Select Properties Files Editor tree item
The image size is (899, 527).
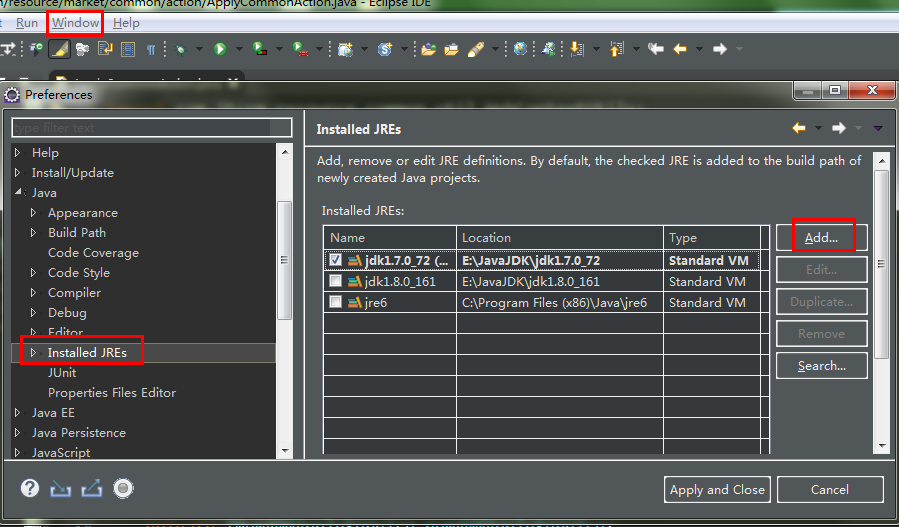coord(112,393)
